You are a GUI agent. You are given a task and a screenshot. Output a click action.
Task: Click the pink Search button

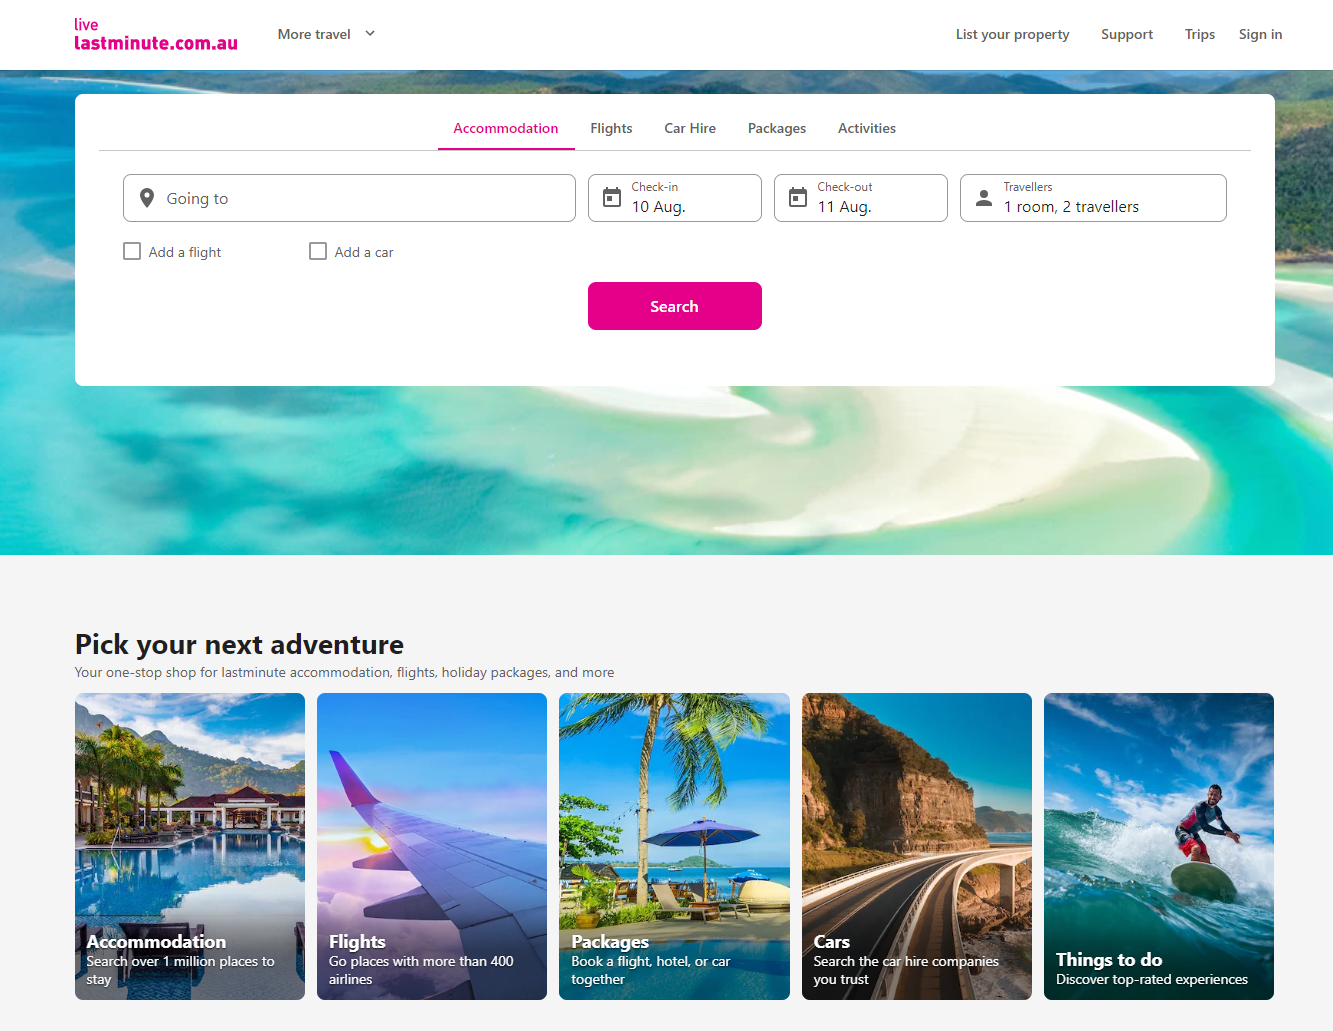[x=675, y=306]
